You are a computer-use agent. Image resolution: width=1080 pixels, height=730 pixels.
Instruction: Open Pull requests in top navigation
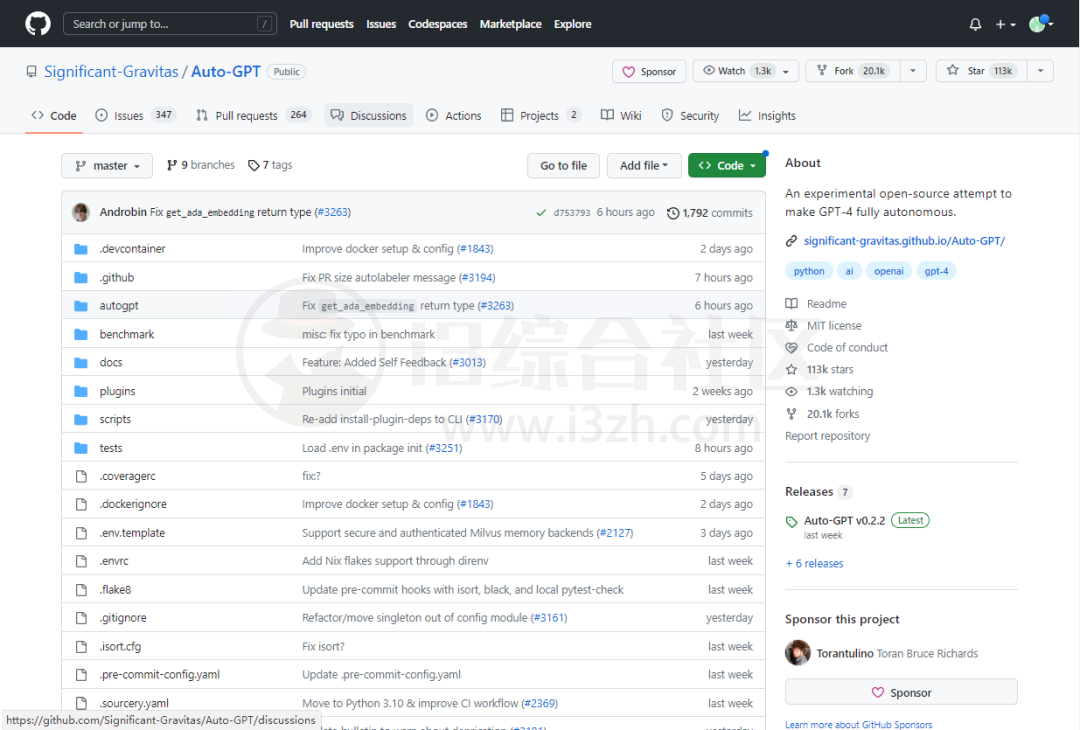[322, 24]
